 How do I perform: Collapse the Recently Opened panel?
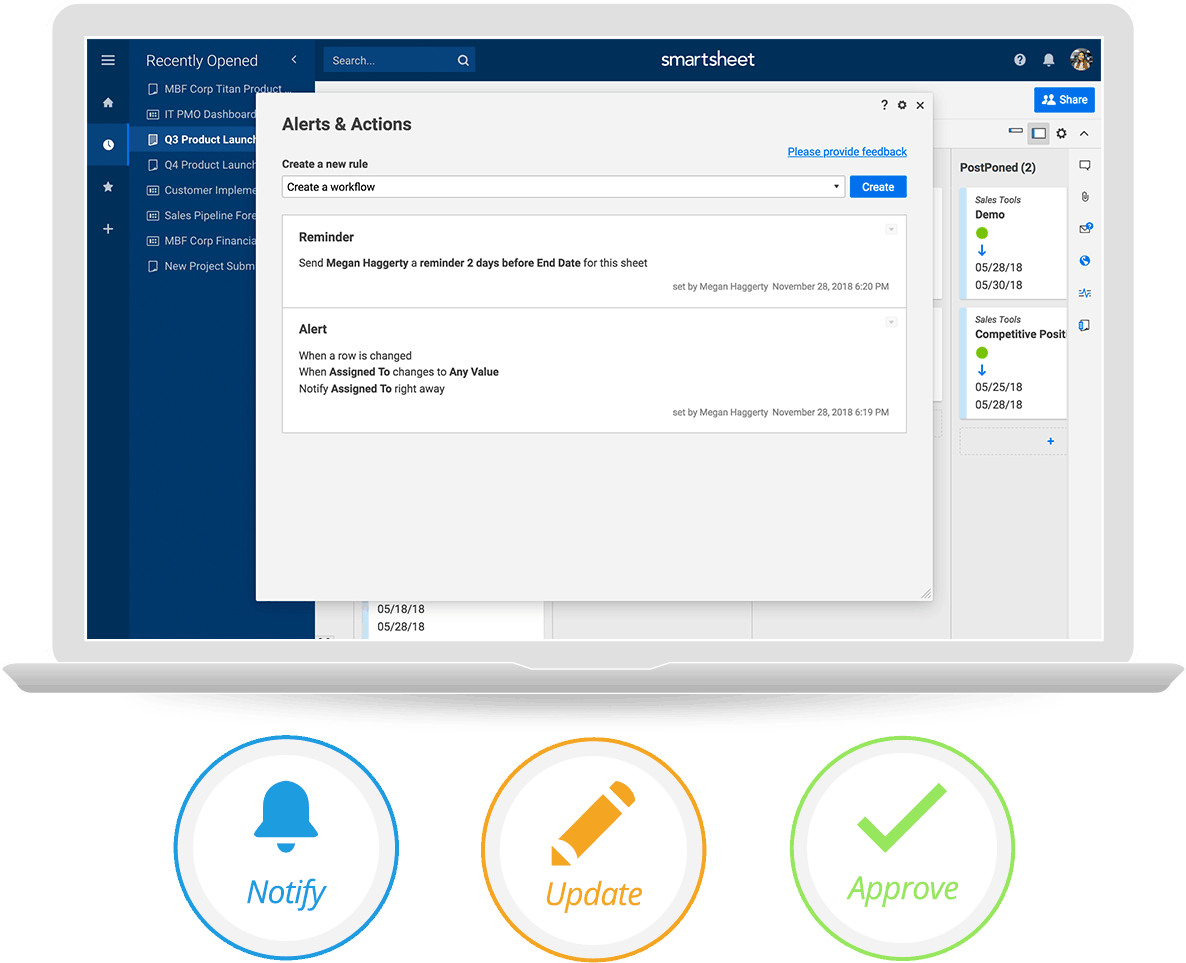tap(294, 60)
